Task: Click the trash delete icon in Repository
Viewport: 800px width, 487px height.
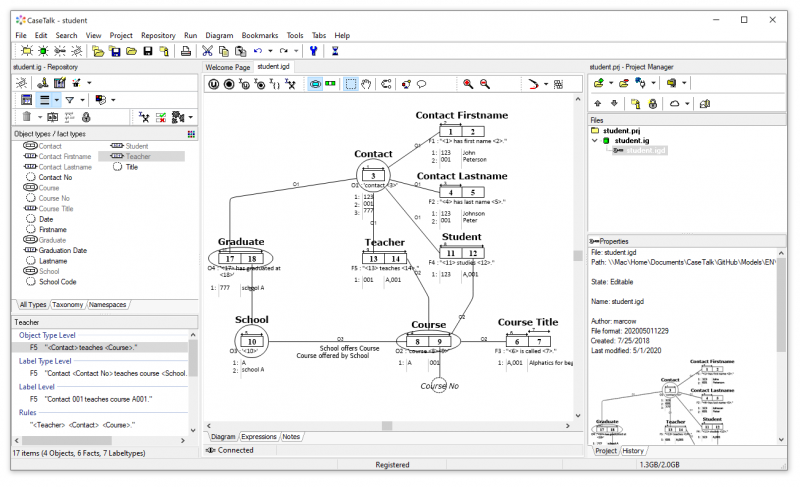Action: (27, 117)
